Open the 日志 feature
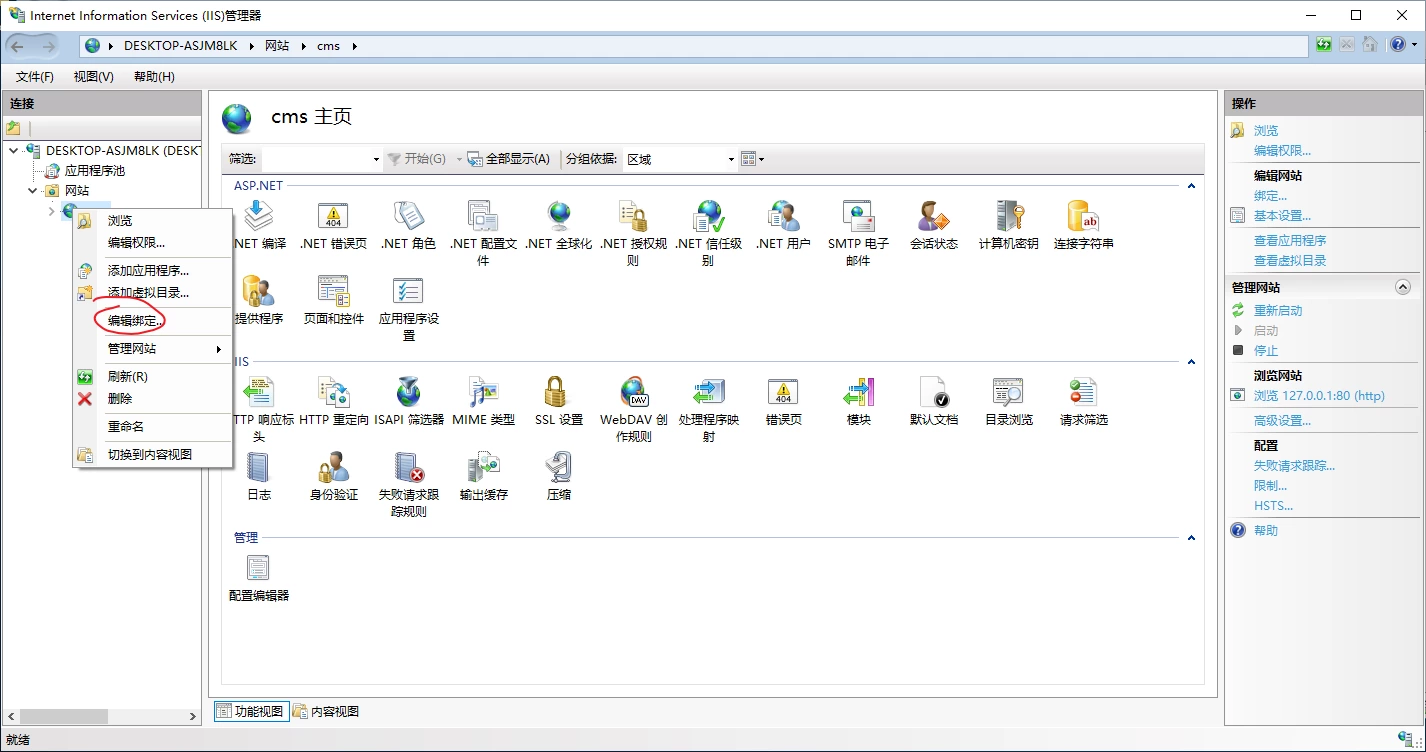The width and height of the screenshot is (1426, 752). (258, 476)
